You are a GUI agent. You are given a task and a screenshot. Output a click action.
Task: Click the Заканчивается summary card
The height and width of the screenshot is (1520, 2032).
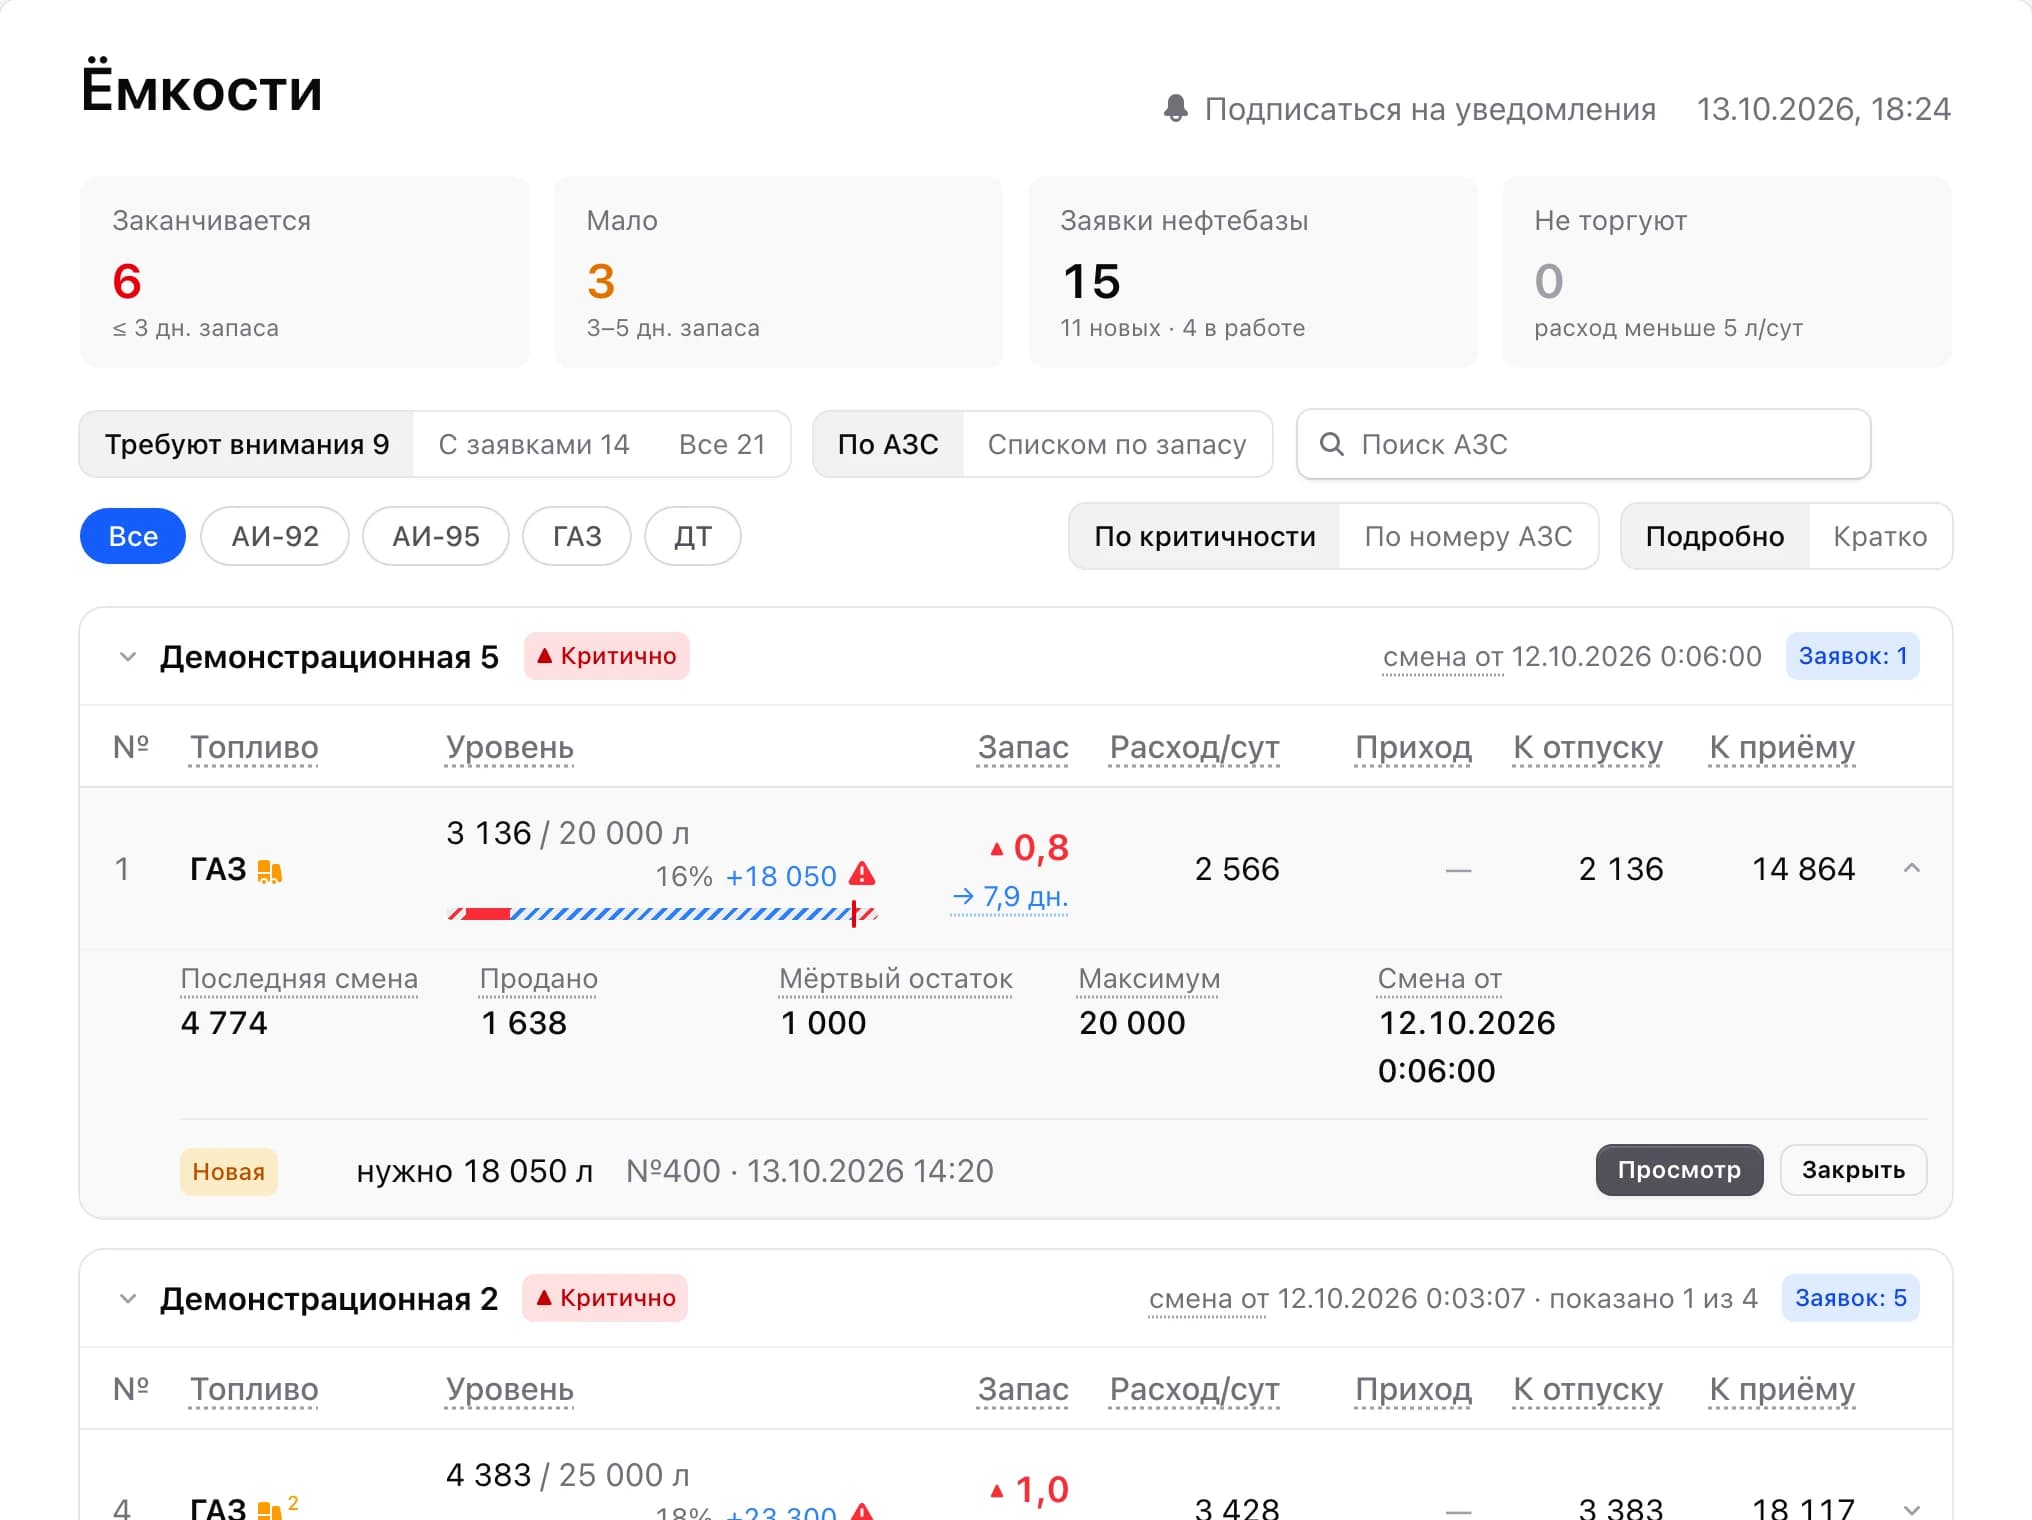point(304,272)
